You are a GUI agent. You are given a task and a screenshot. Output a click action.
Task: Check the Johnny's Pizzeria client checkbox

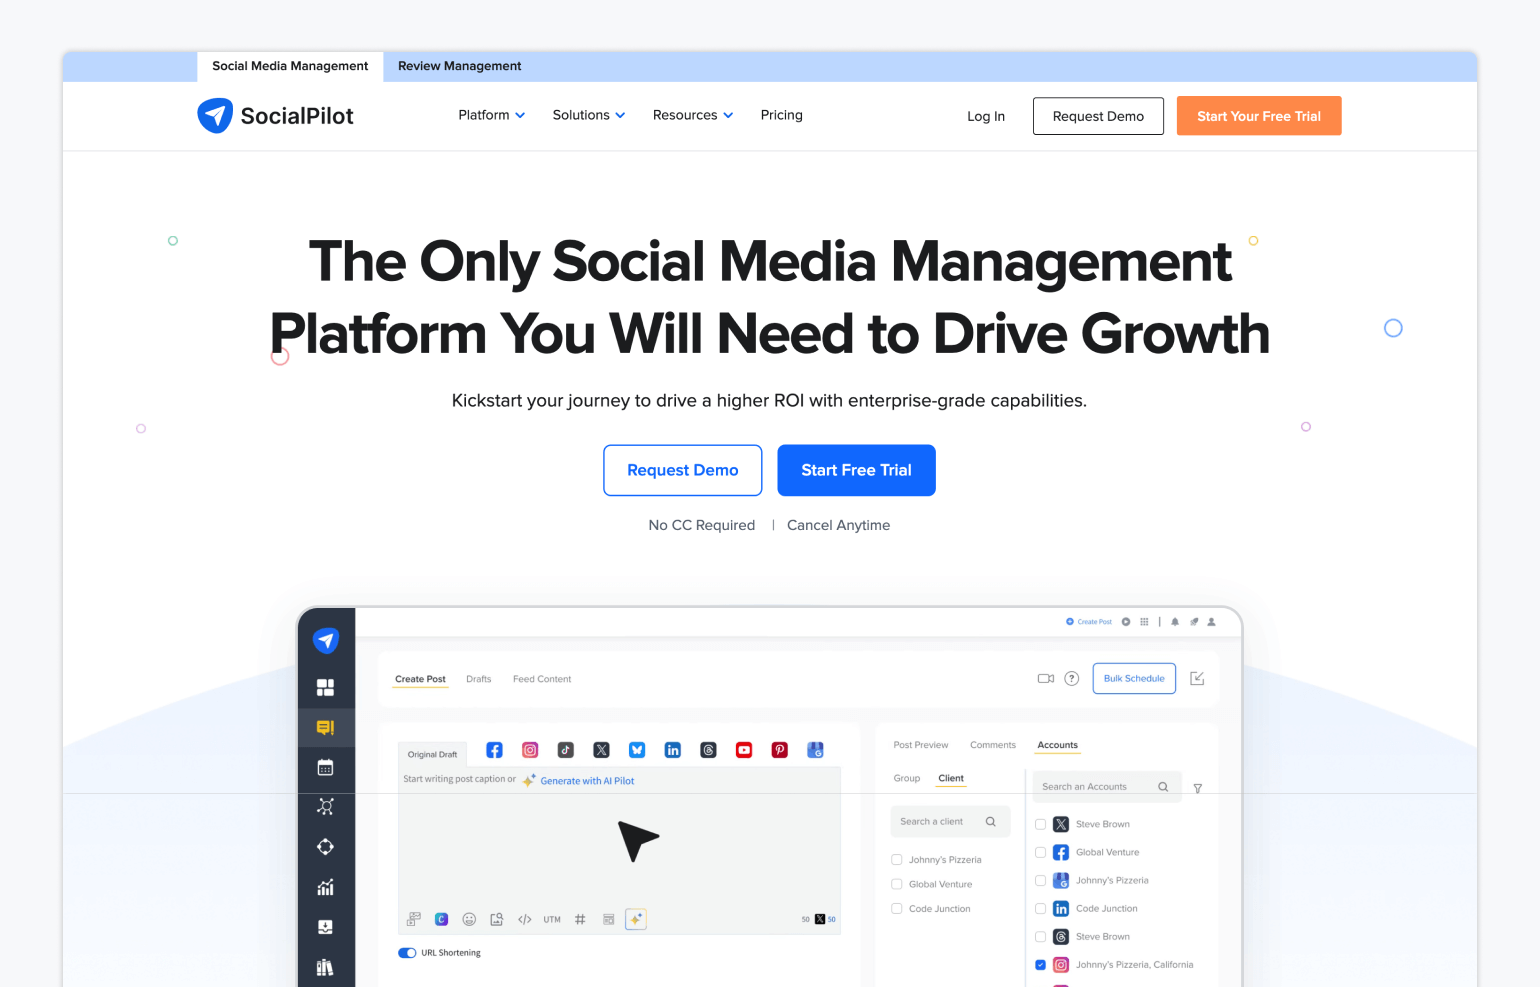[897, 860]
